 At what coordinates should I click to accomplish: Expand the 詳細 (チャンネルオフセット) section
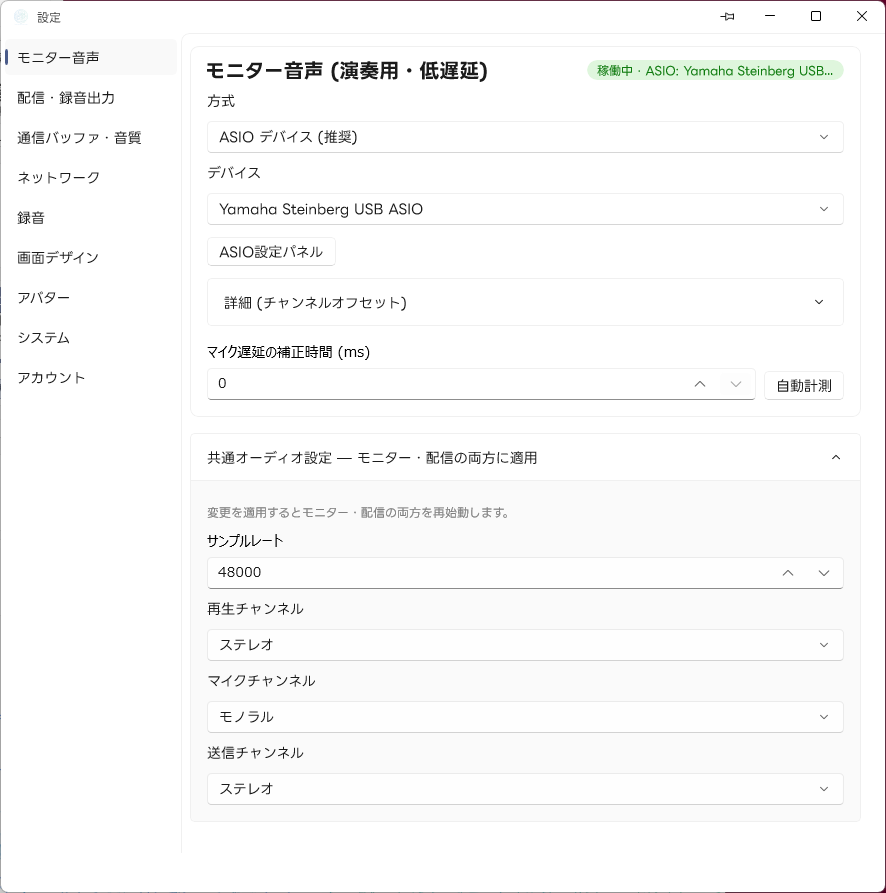pos(525,302)
